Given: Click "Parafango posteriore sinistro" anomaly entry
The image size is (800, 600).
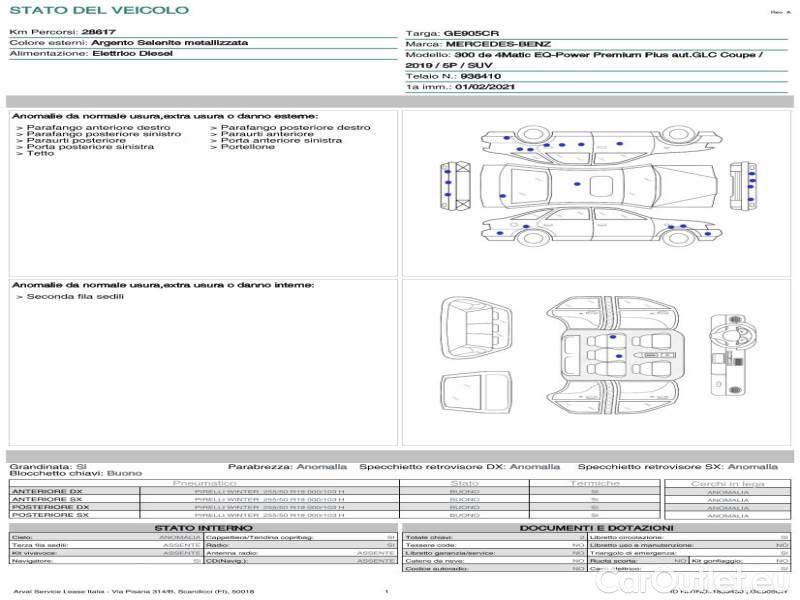Looking at the screenshot, I should pos(104,134).
